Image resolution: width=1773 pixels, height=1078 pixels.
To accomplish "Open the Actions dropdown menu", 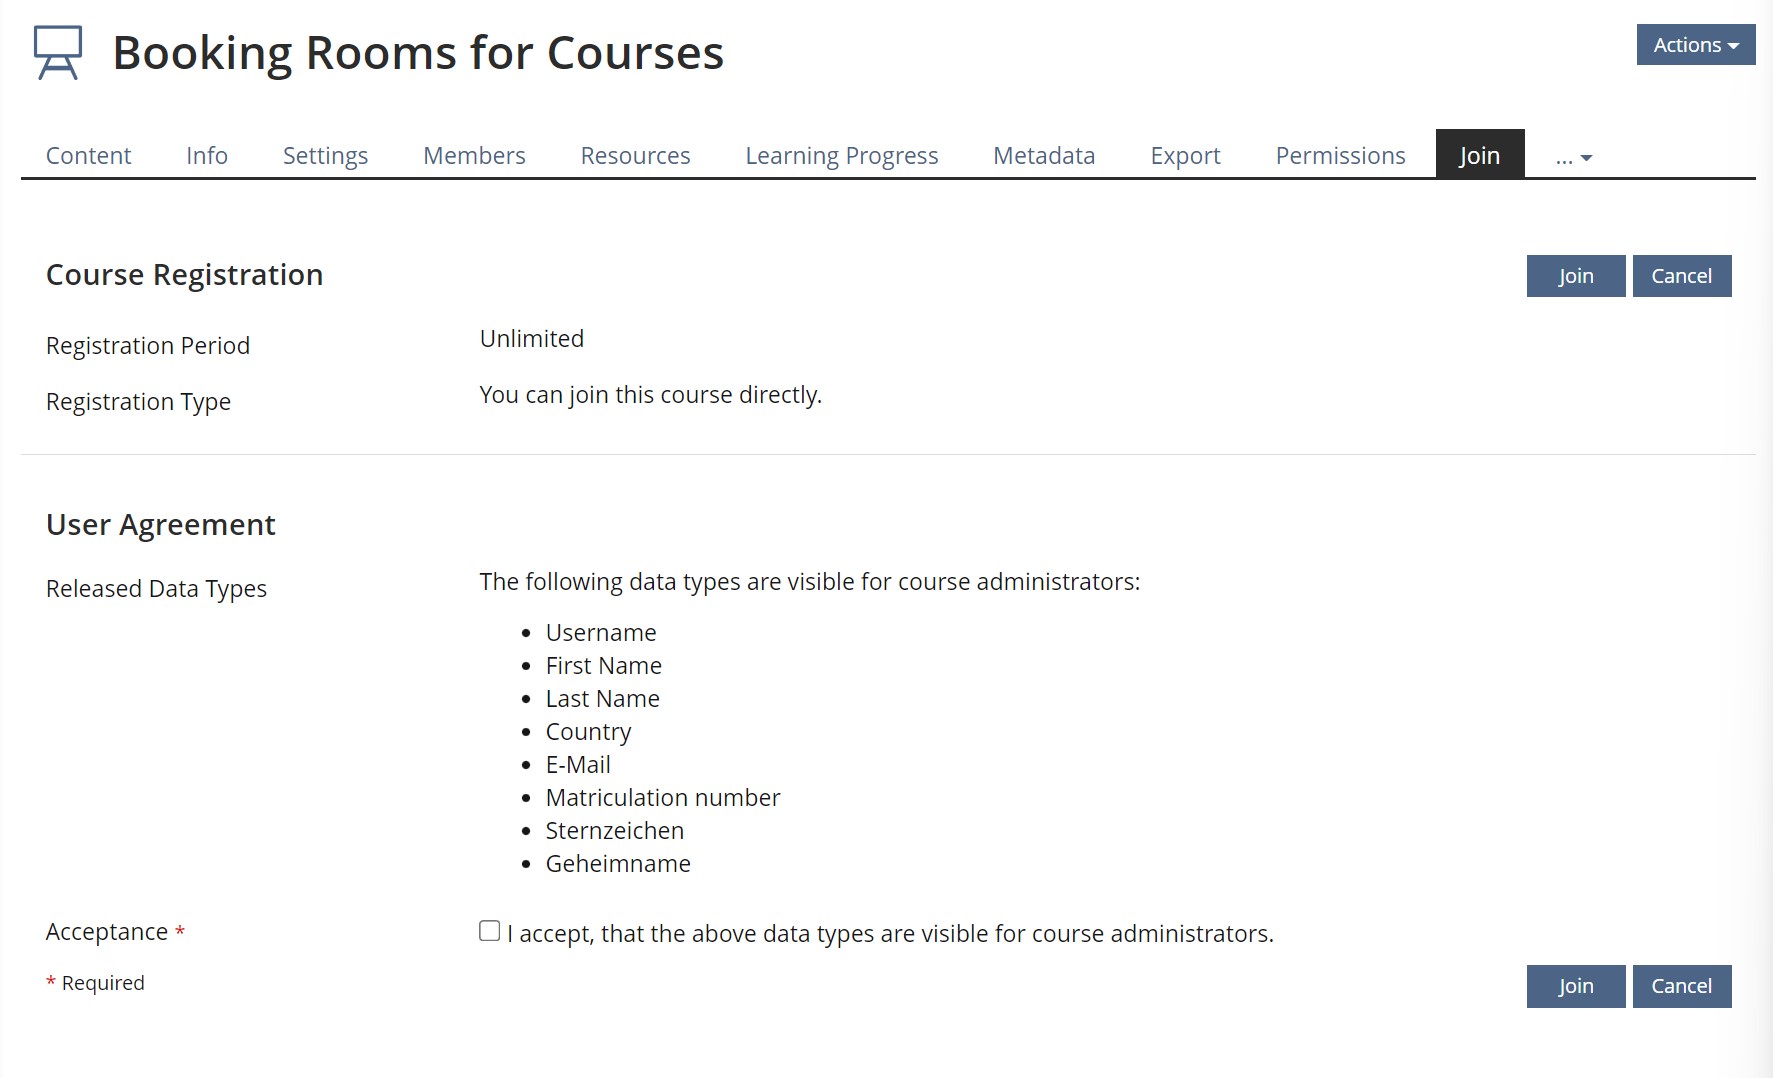I will coord(1695,45).
